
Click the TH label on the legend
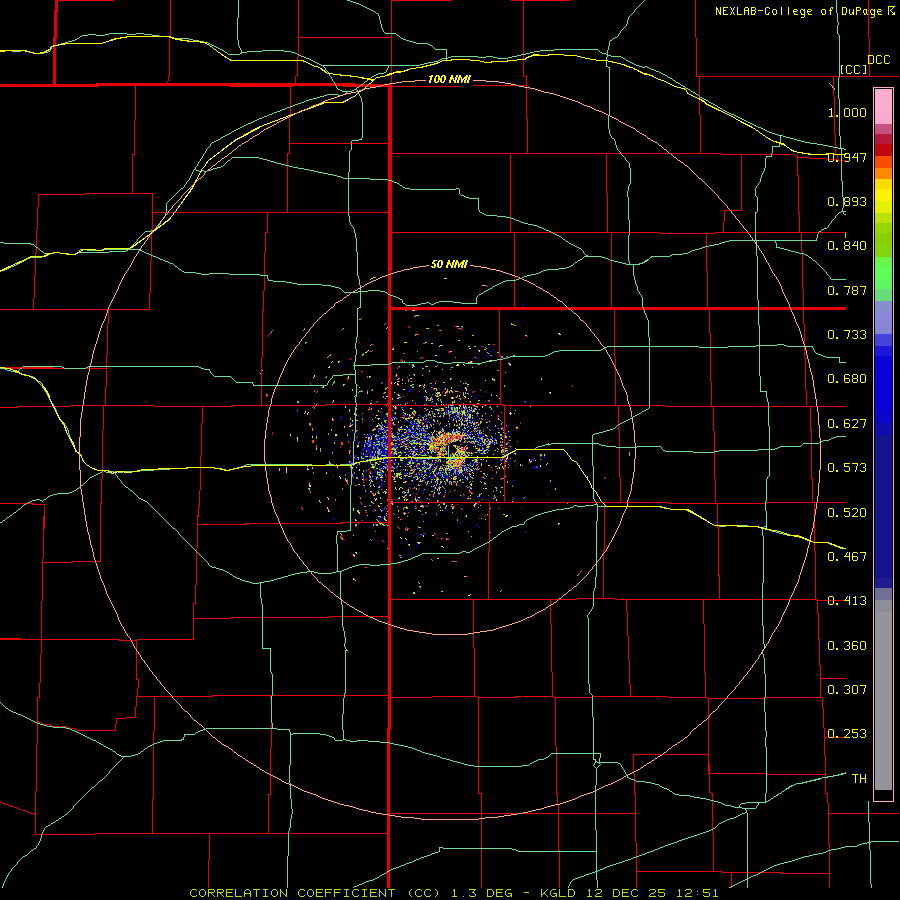pyautogui.click(x=859, y=779)
